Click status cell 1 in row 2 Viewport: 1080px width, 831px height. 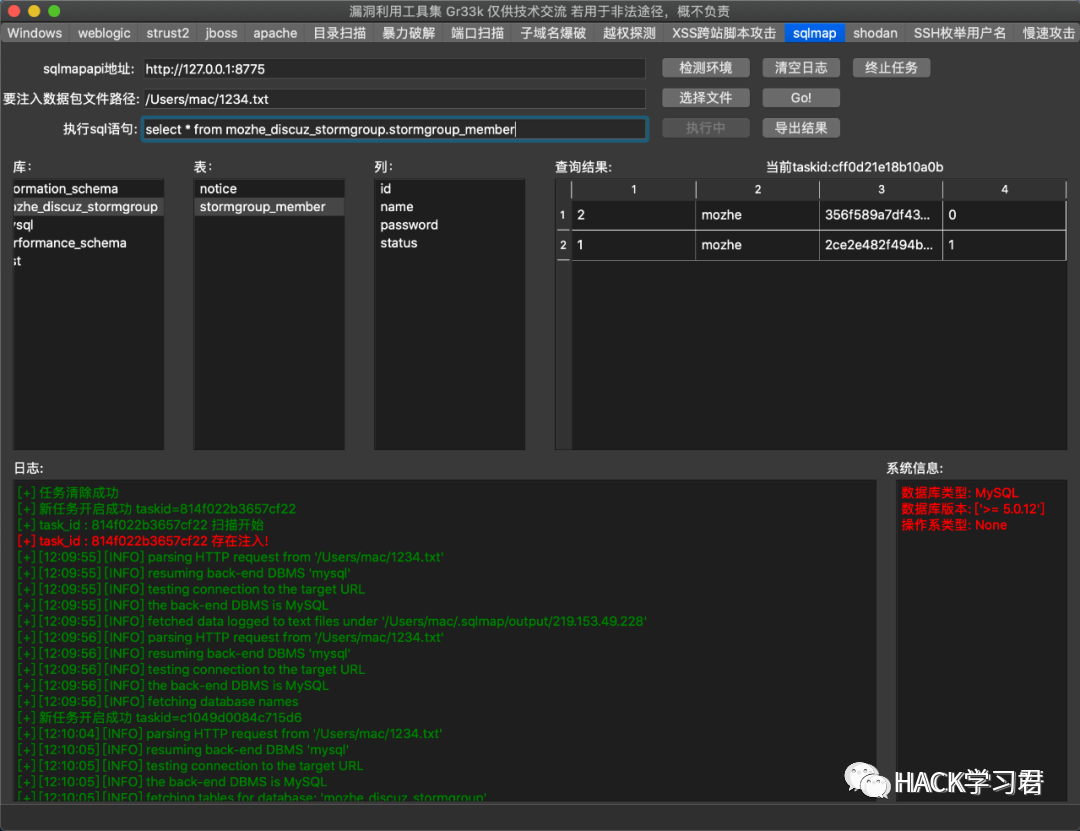click(1004, 245)
